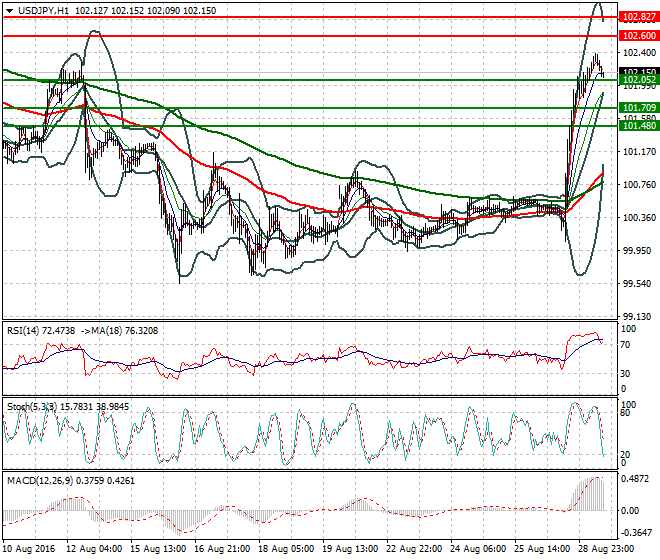Click the 100.360 price scale value
The width and height of the screenshot is (660, 560).
pyautogui.click(x=639, y=217)
